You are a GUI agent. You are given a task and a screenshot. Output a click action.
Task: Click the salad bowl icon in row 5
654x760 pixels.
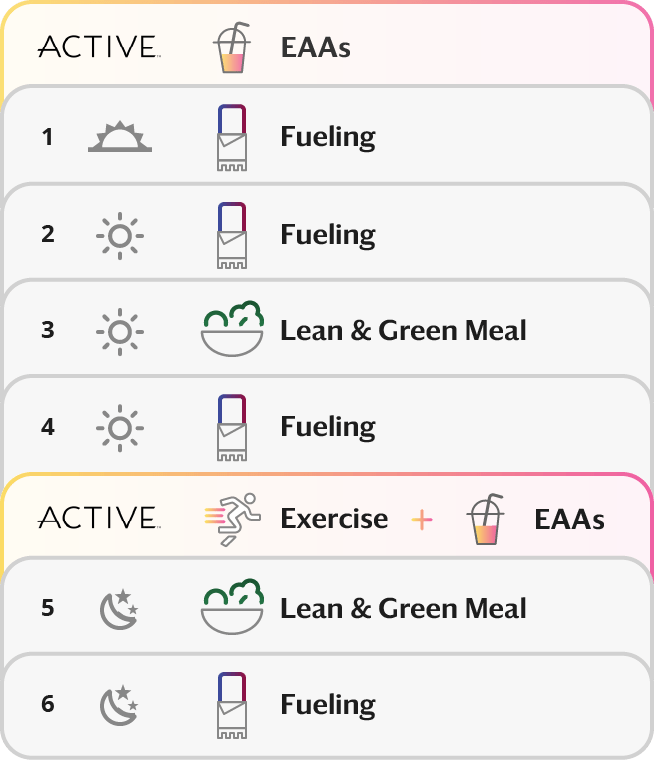(232, 608)
